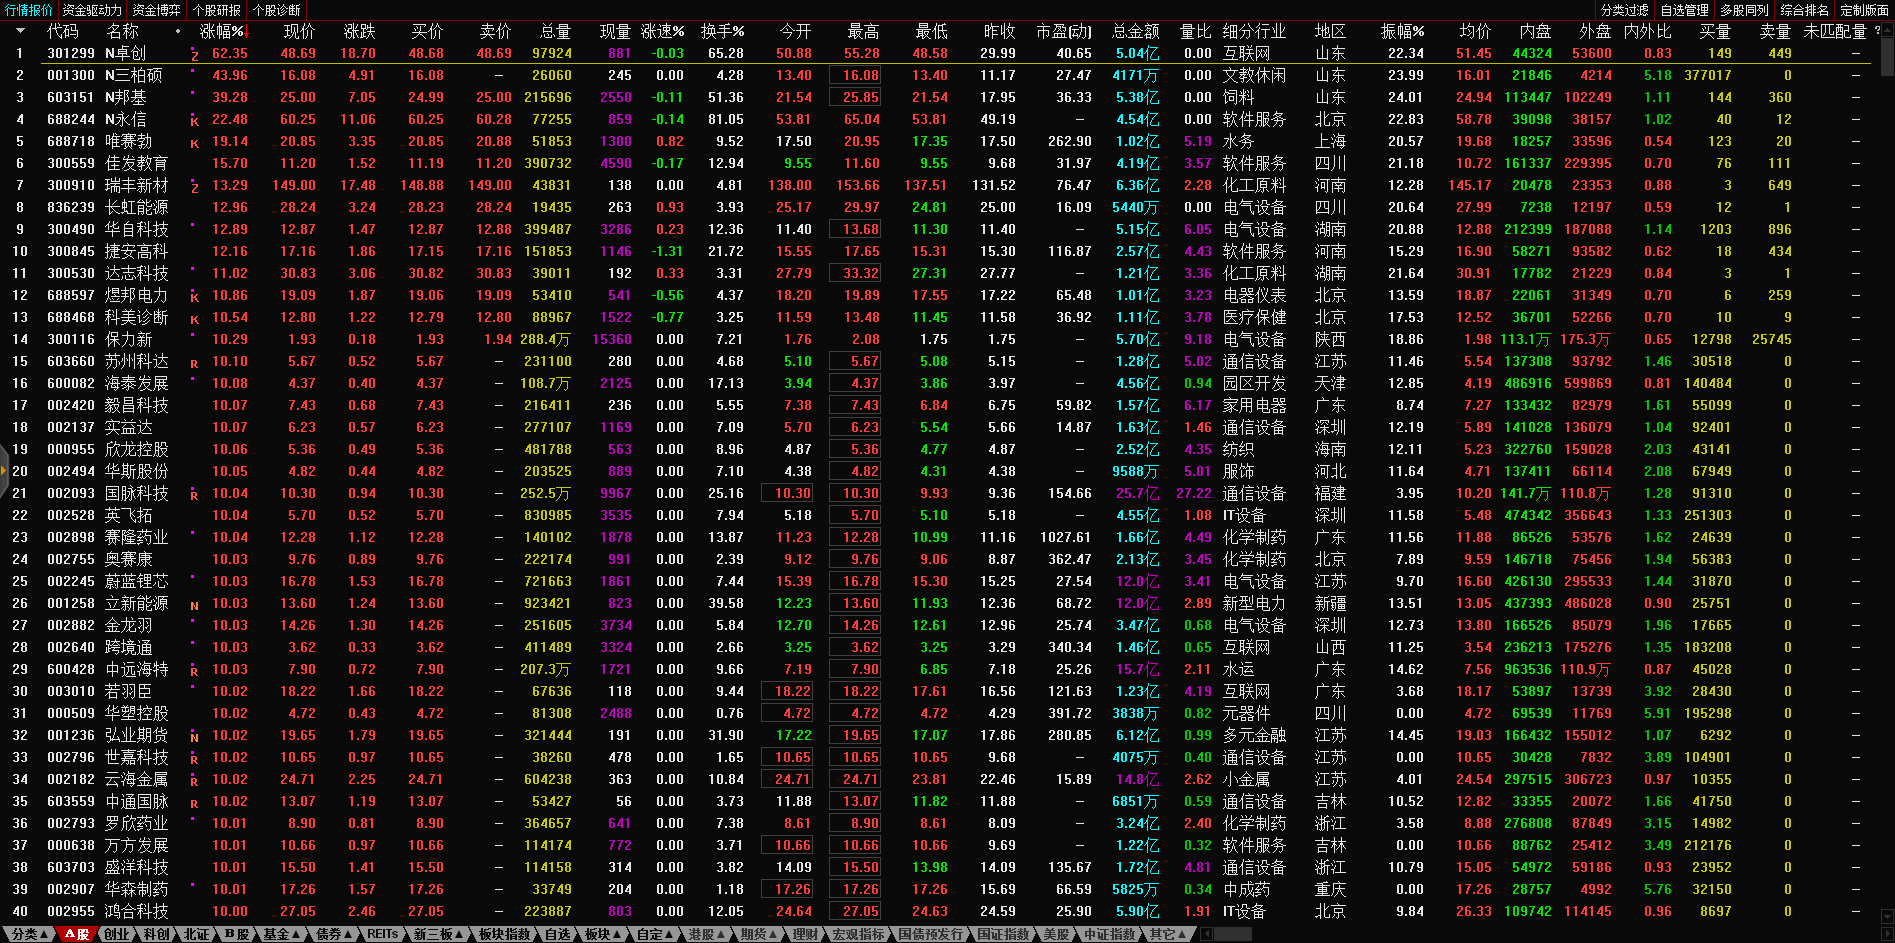Switch to the 资金驱动力 tab
Image resolution: width=1895 pixels, height=943 pixels.
click(x=92, y=10)
